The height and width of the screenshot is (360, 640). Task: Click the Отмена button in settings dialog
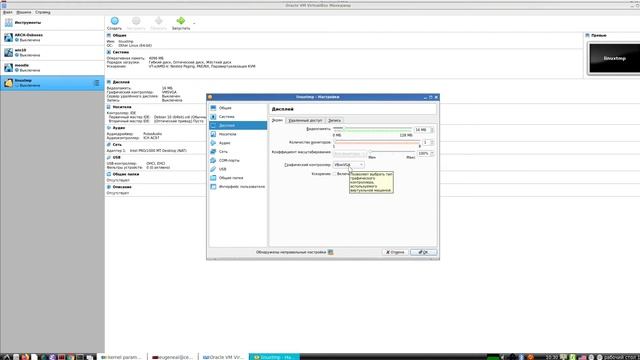(x=395, y=252)
